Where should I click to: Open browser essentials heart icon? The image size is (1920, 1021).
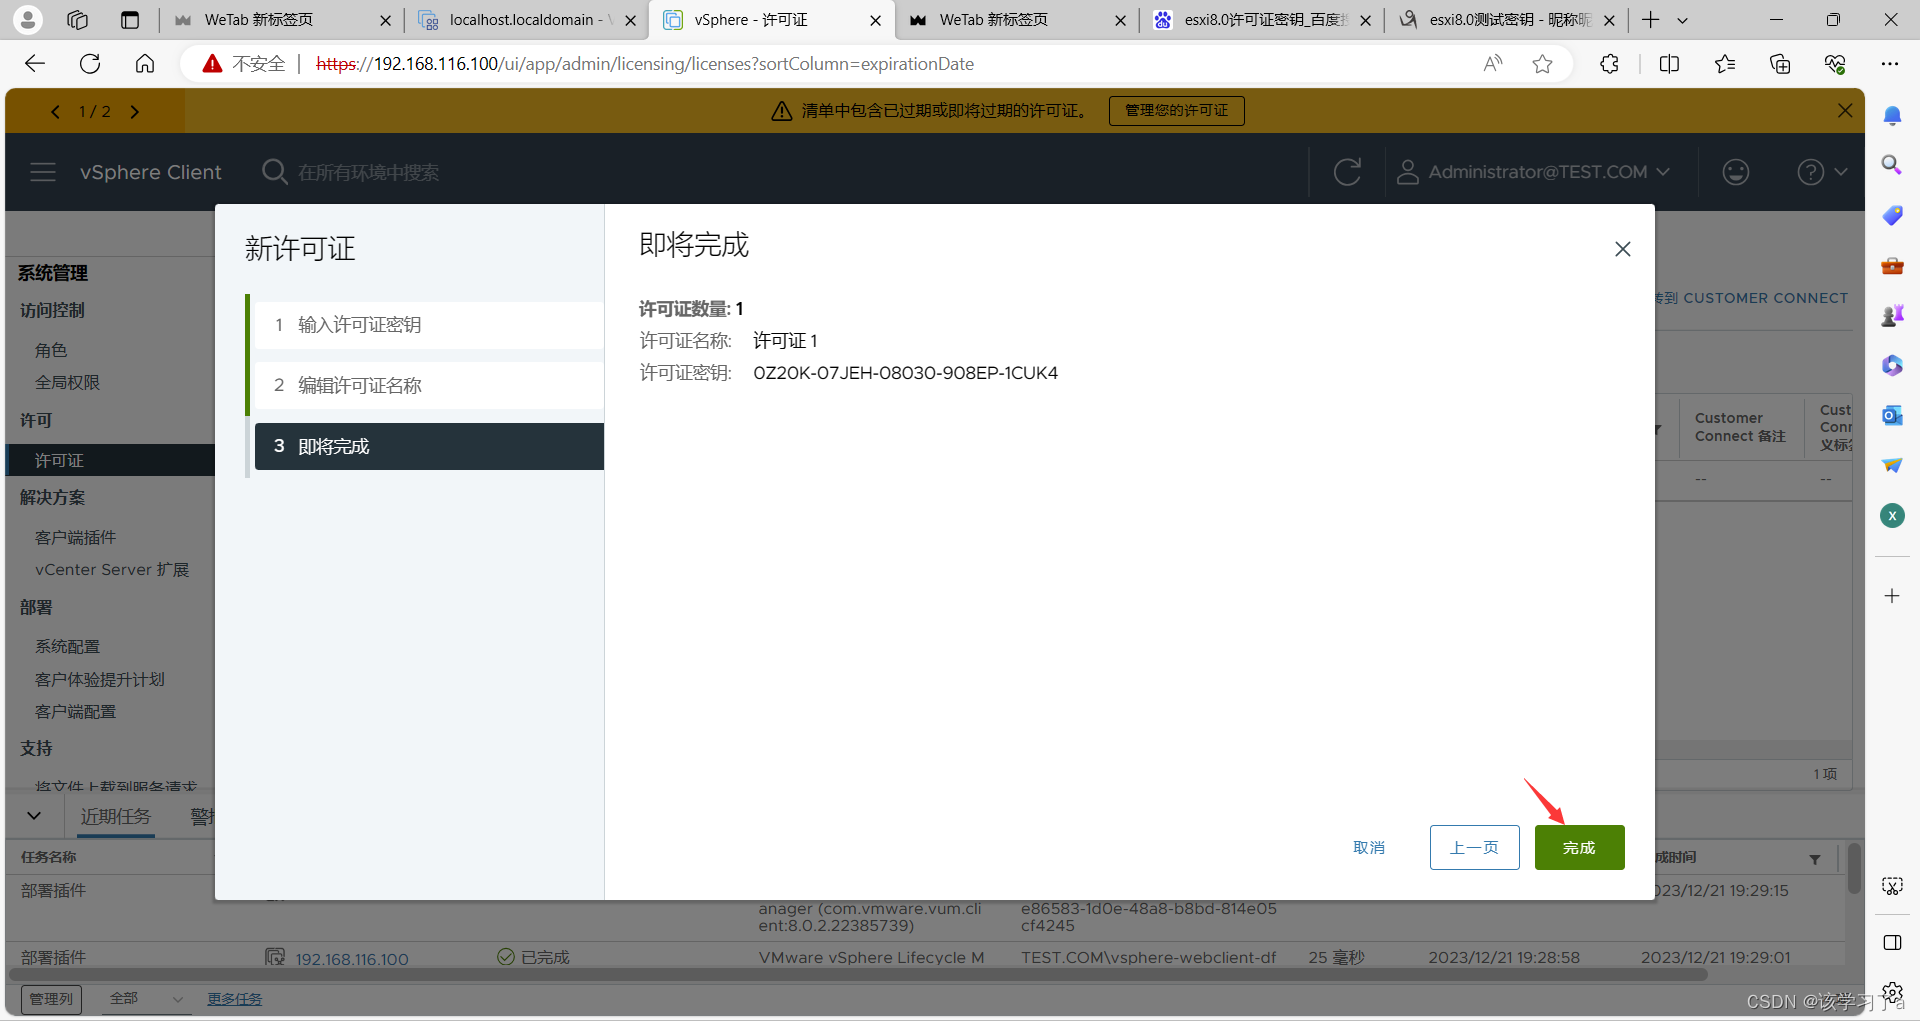1835,64
